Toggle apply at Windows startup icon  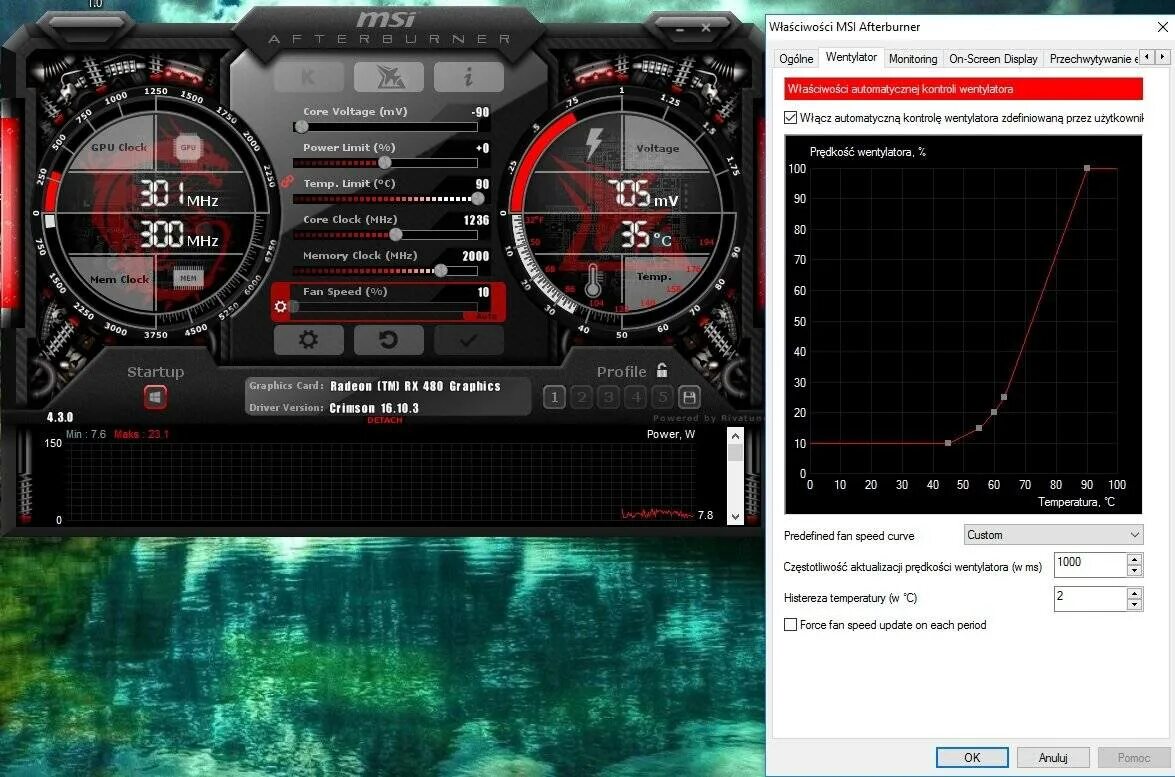pos(155,397)
